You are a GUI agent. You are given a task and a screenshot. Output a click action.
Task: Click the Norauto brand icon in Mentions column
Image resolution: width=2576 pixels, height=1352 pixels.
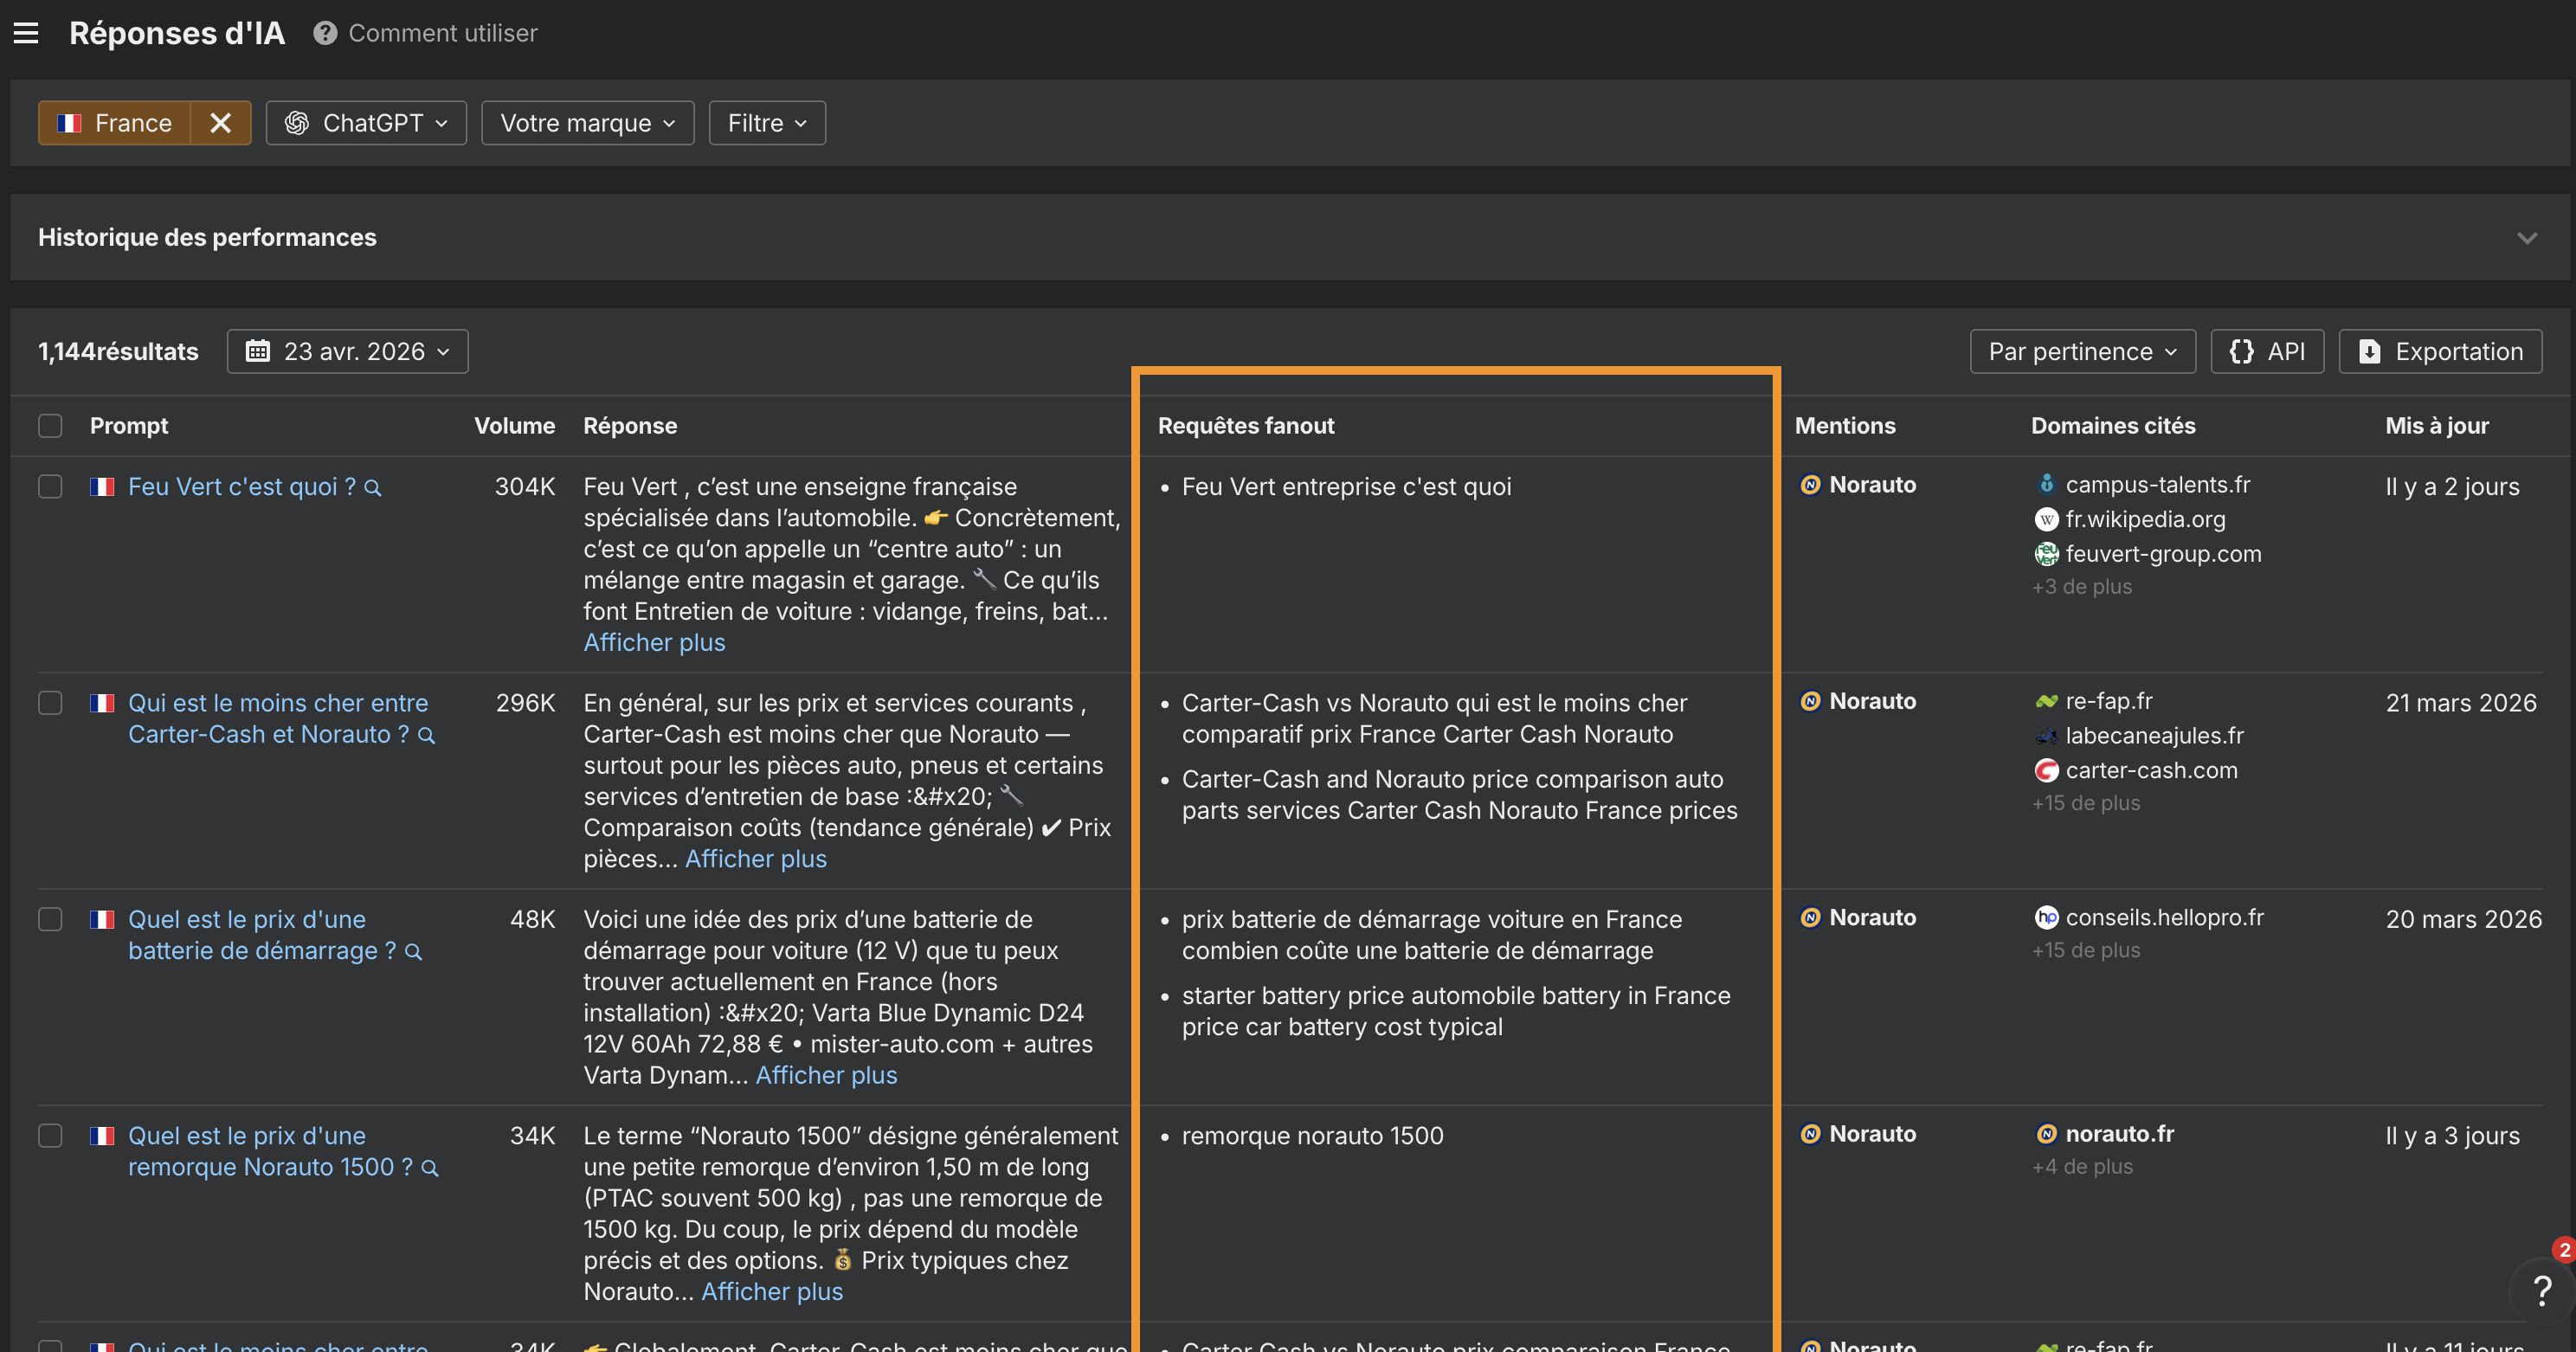(x=1810, y=484)
